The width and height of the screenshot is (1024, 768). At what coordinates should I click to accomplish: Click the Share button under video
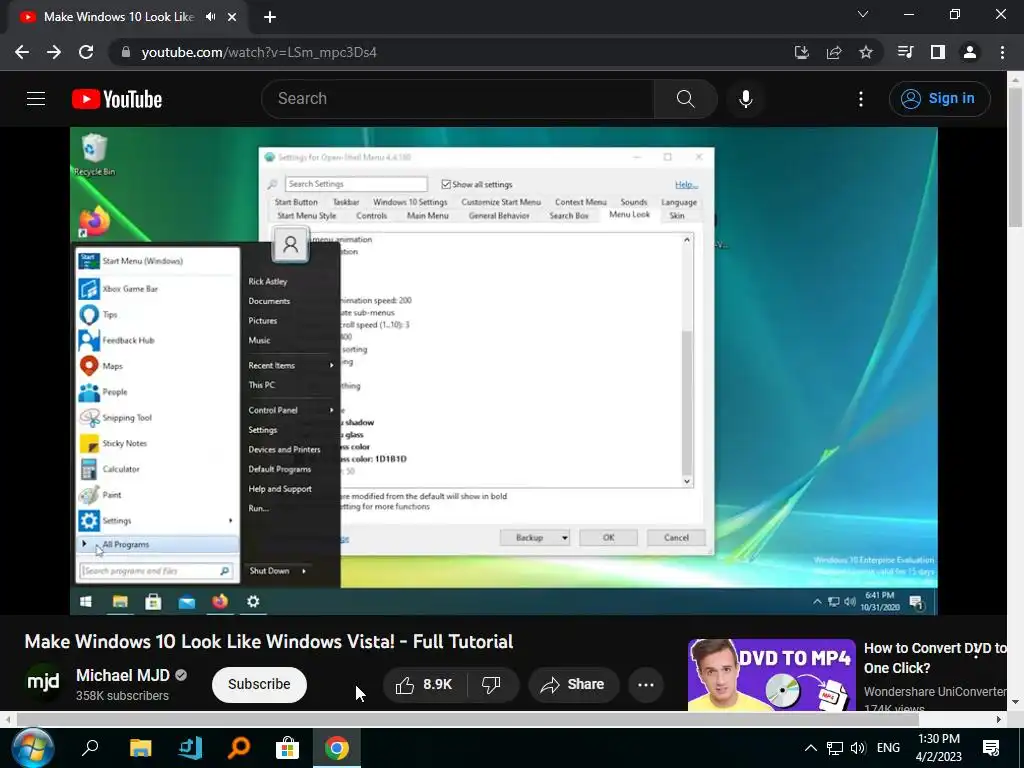point(573,684)
